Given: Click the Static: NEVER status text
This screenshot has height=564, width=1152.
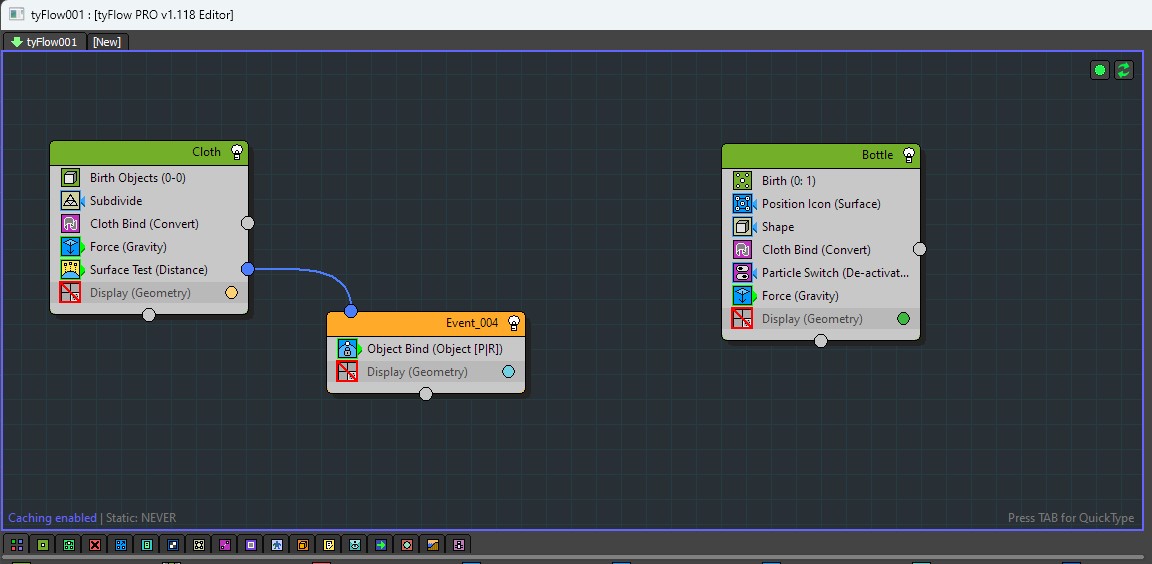Looking at the screenshot, I should (x=141, y=518).
